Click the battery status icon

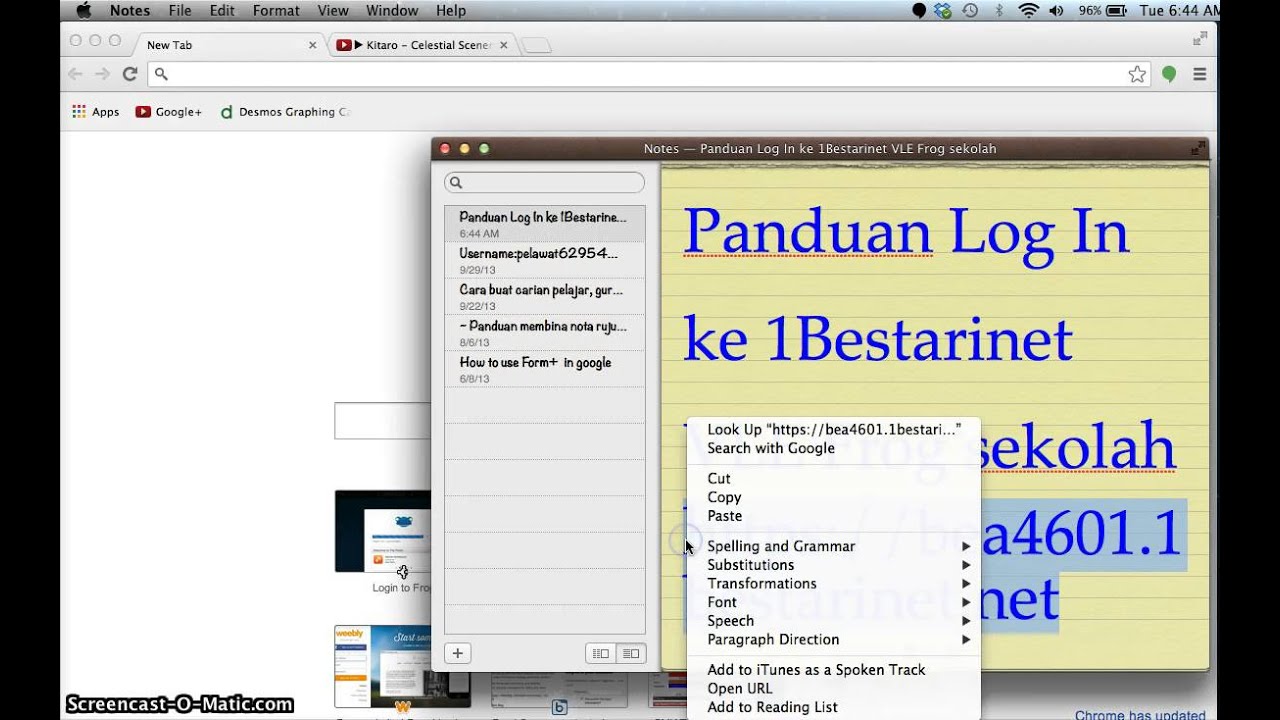(x=1115, y=10)
